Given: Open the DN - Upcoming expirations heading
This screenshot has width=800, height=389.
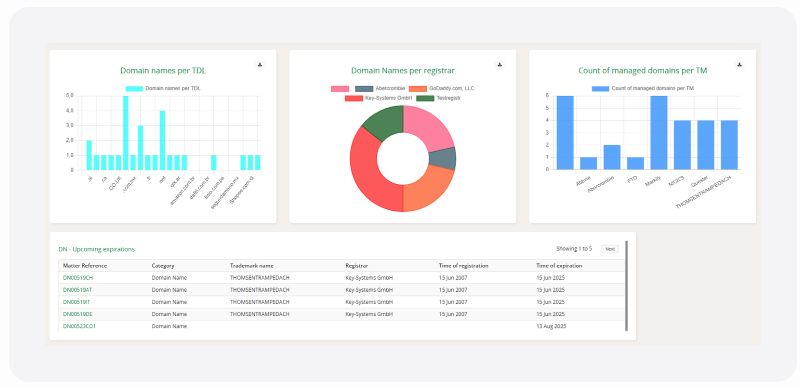Looking at the screenshot, I should pos(97,249).
